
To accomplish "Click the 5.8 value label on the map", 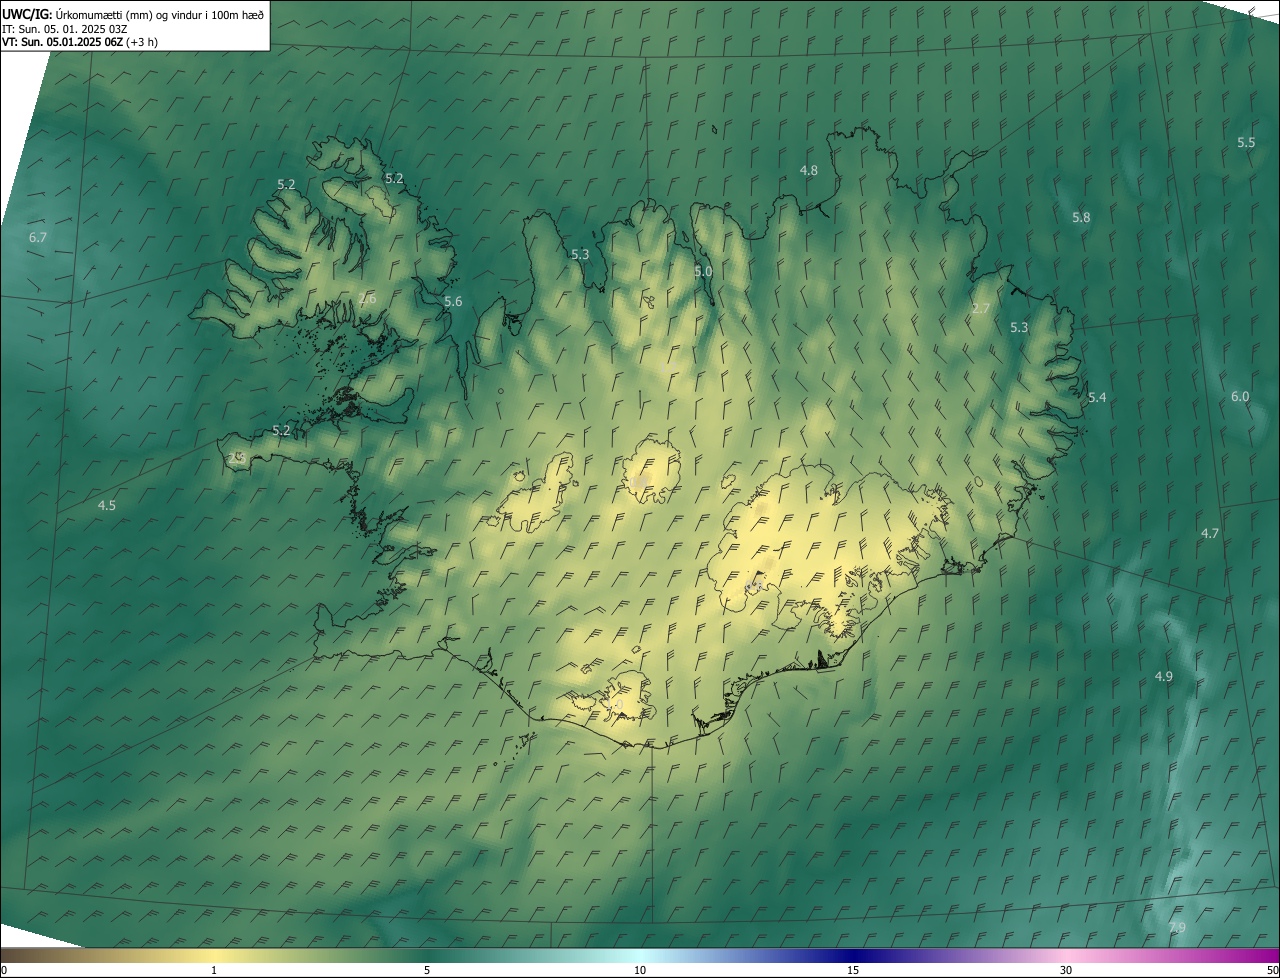I will (x=1081, y=218).
